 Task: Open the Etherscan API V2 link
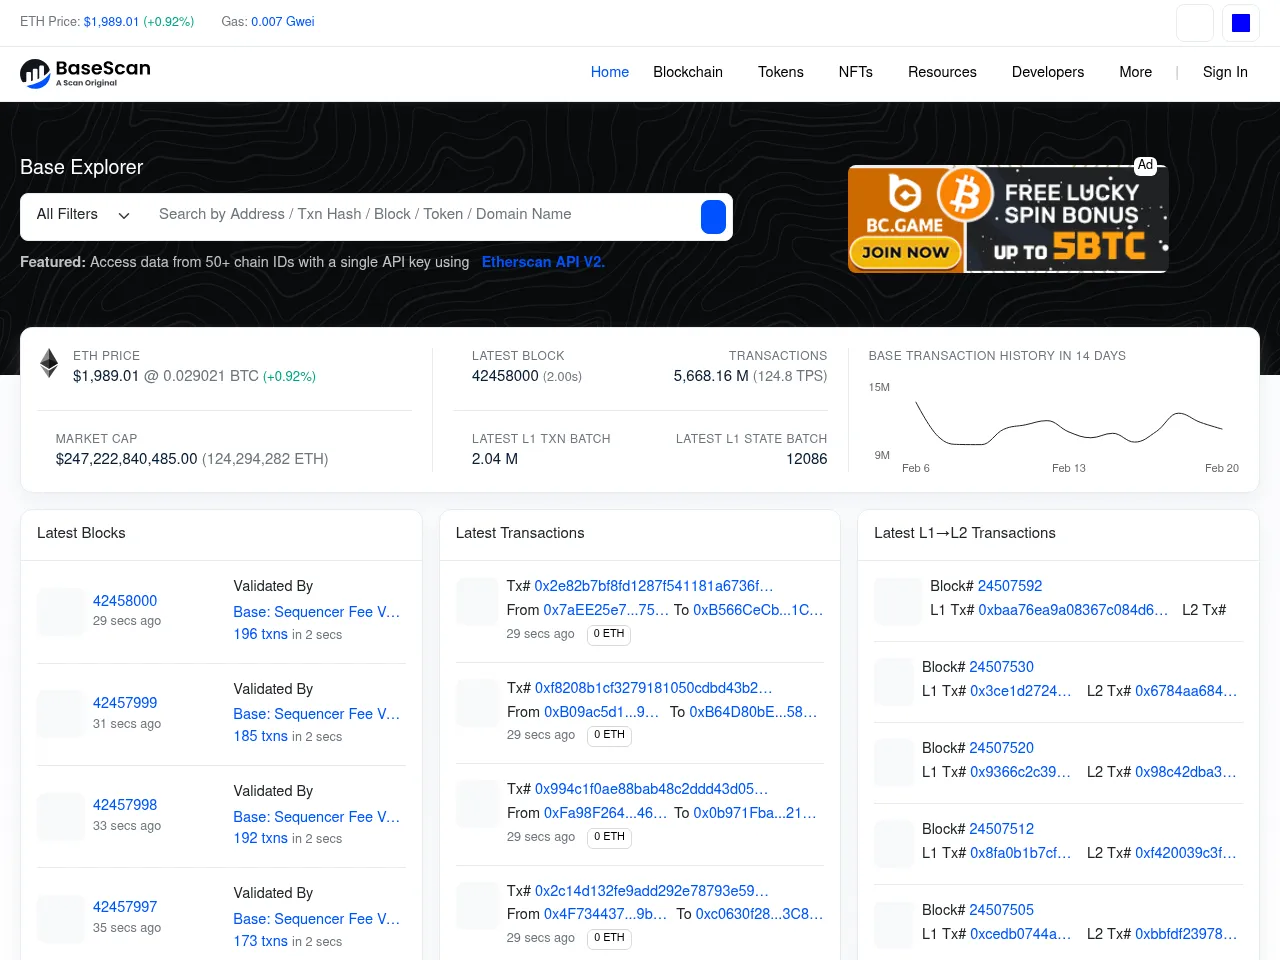(543, 262)
